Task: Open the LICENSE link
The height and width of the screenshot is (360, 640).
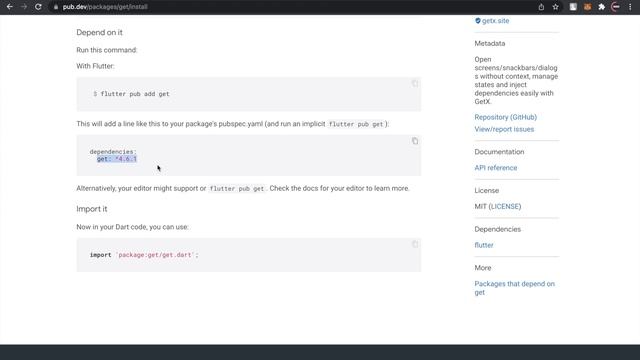Action: (x=505, y=207)
